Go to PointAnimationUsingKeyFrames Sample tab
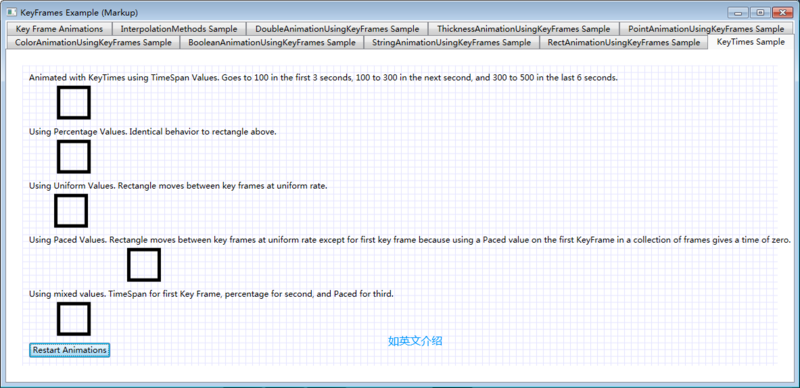Screen dimensions: 800x388 (x=706, y=29)
